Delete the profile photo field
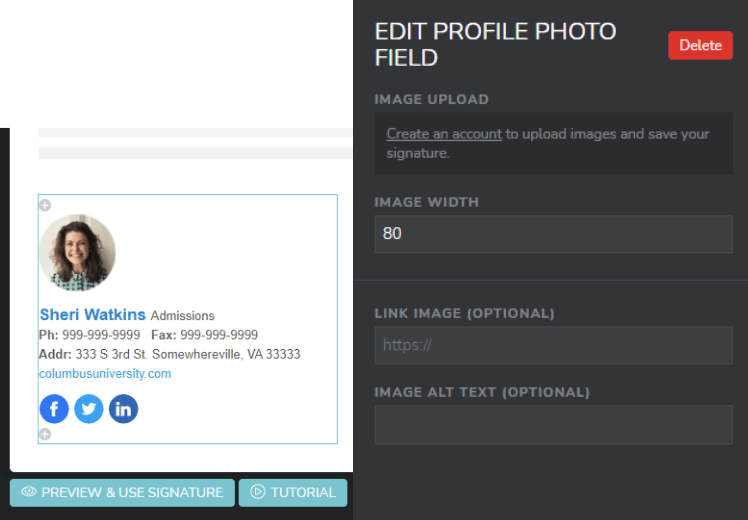Viewport: 748px width, 520px height. point(700,45)
